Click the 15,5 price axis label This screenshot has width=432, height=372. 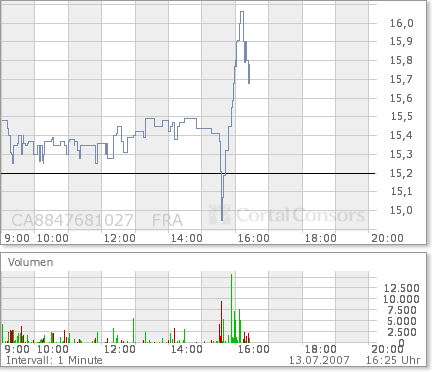point(402,116)
